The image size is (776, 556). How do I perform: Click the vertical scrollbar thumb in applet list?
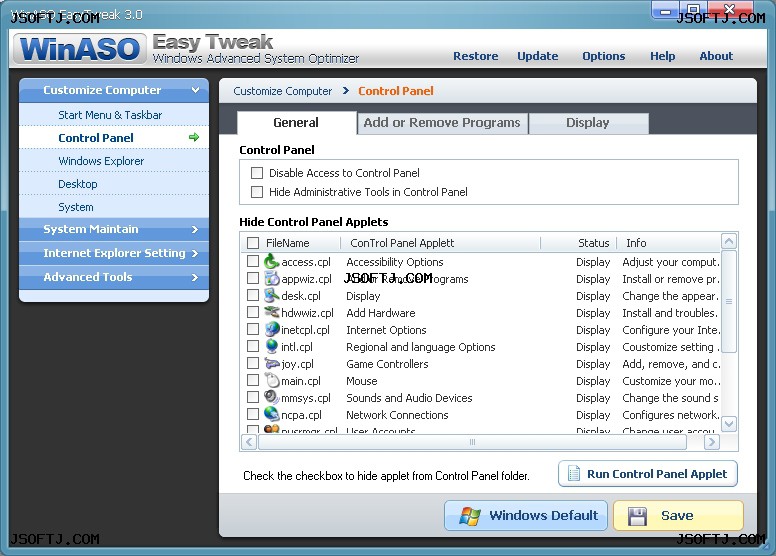[x=729, y=301]
